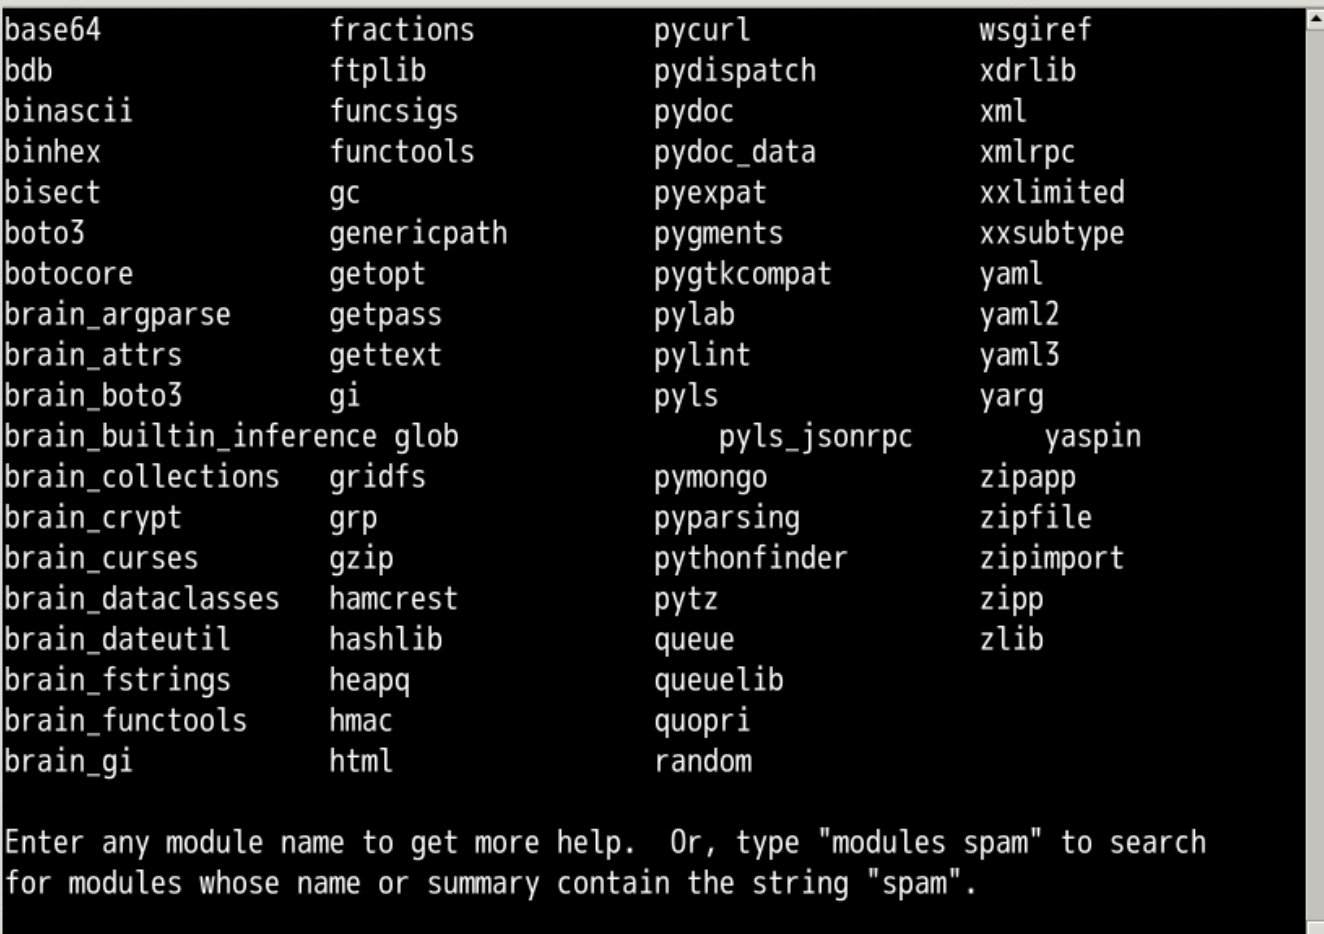Click the brain_builtin_inference entry
The height and width of the screenshot is (934, 1324).
point(190,437)
